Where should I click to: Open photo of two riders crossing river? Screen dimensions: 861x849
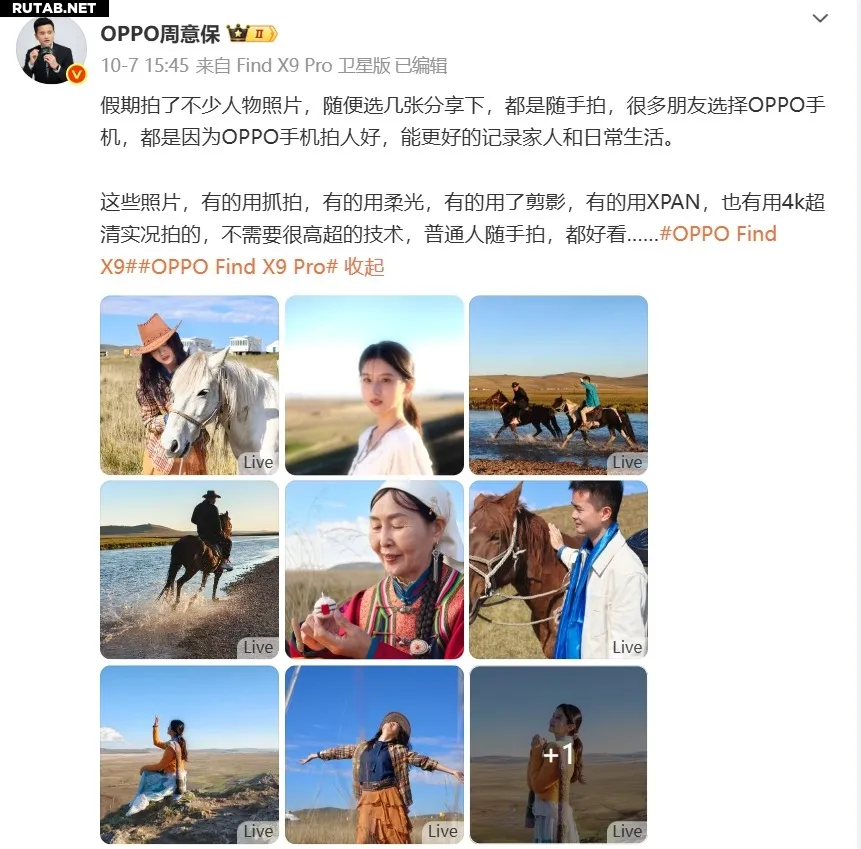(558, 385)
